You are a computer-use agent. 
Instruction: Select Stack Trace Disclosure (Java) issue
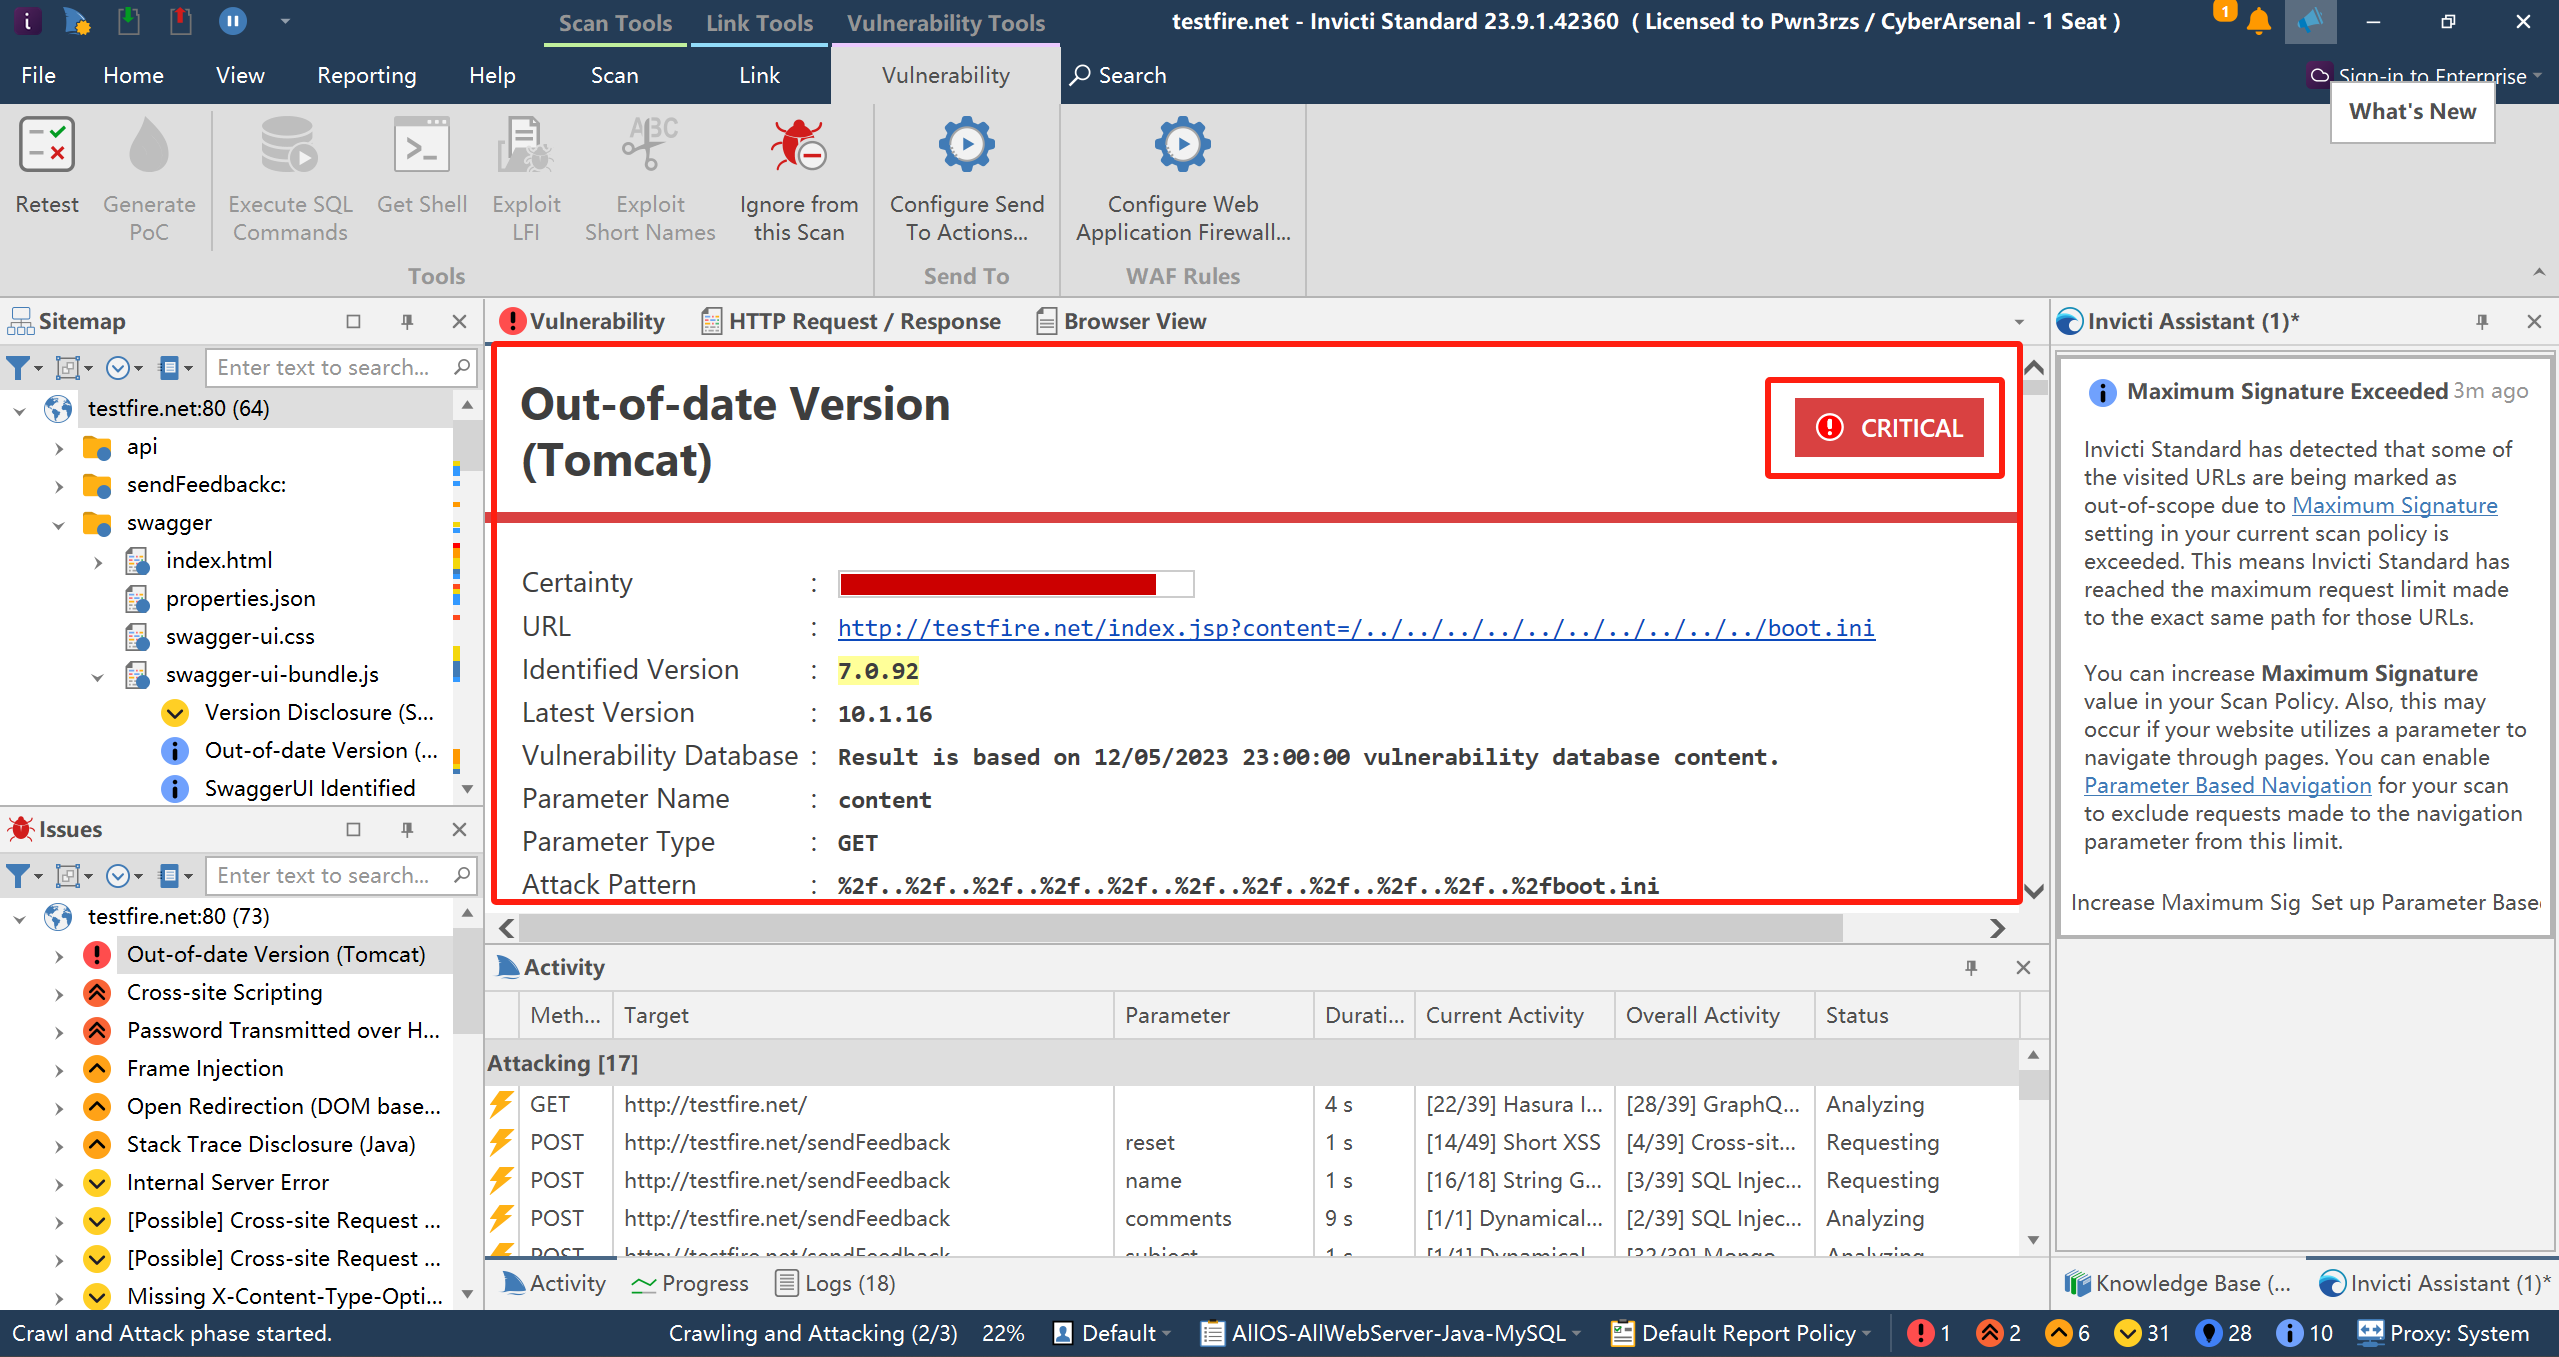point(271,1144)
